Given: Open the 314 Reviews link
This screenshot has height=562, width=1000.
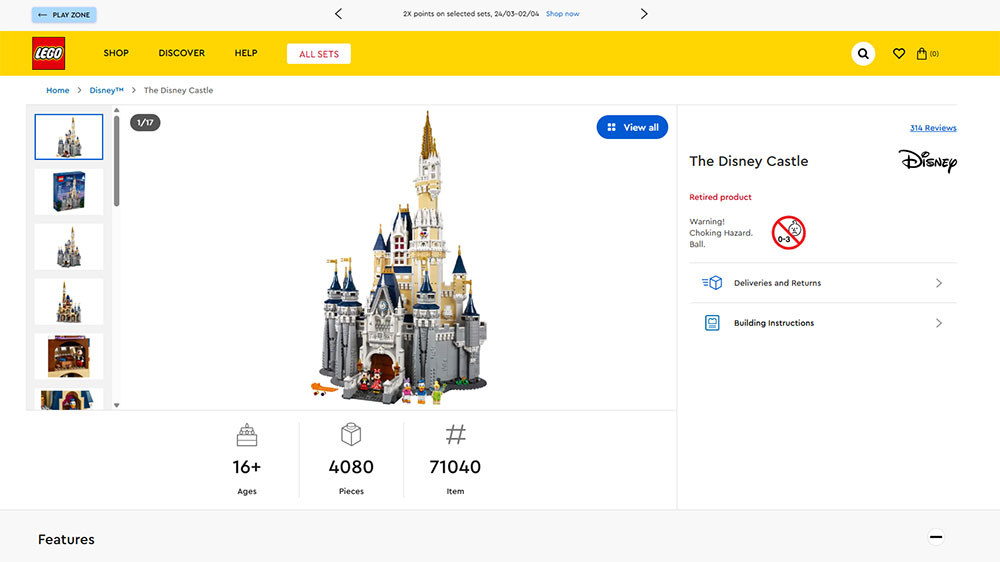Looking at the screenshot, I should 933,128.
